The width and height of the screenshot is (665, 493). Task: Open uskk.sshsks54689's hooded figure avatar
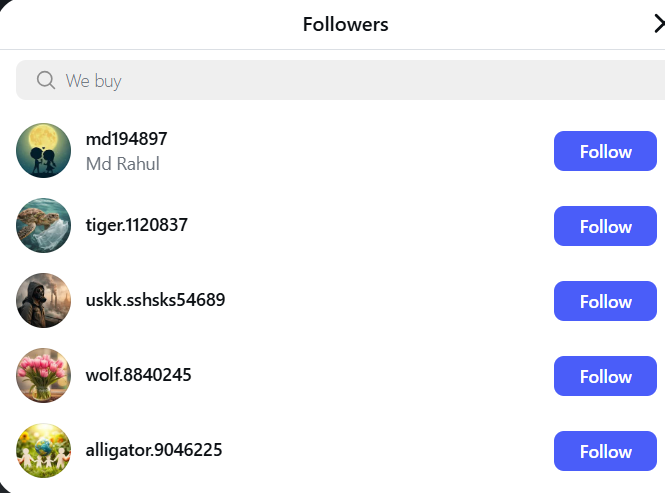pyautogui.click(x=44, y=301)
